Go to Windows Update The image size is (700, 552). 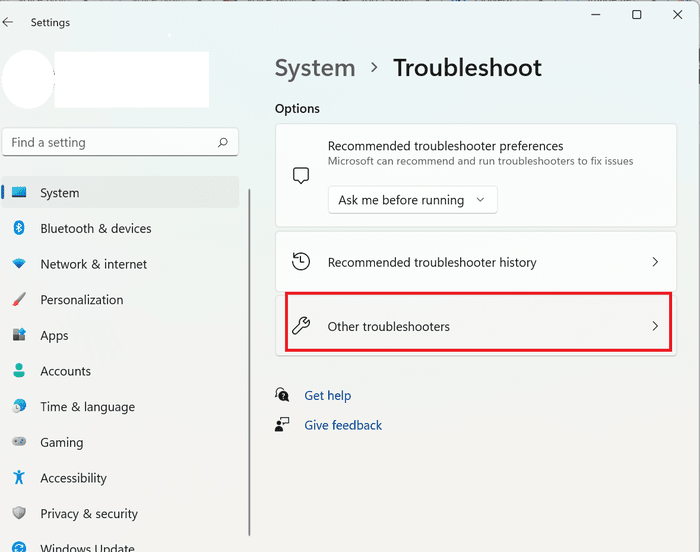[120, 546]
